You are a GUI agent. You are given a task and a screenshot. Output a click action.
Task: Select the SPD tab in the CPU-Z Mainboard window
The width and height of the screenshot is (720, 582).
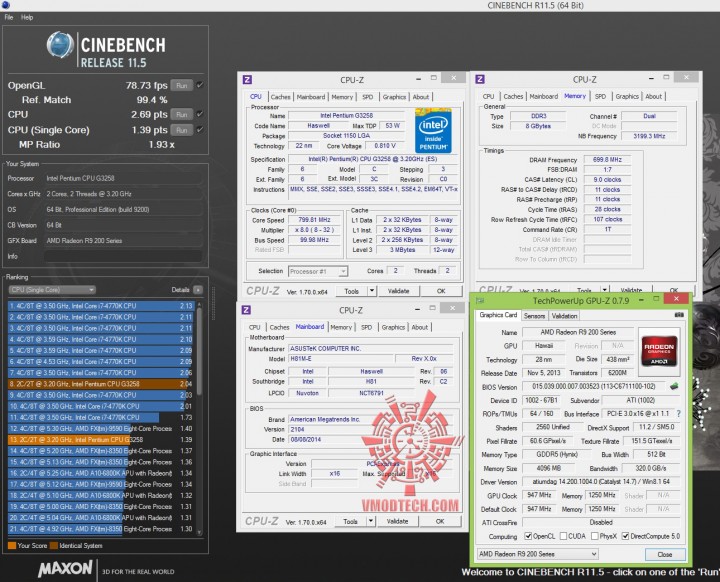point(366,328)
